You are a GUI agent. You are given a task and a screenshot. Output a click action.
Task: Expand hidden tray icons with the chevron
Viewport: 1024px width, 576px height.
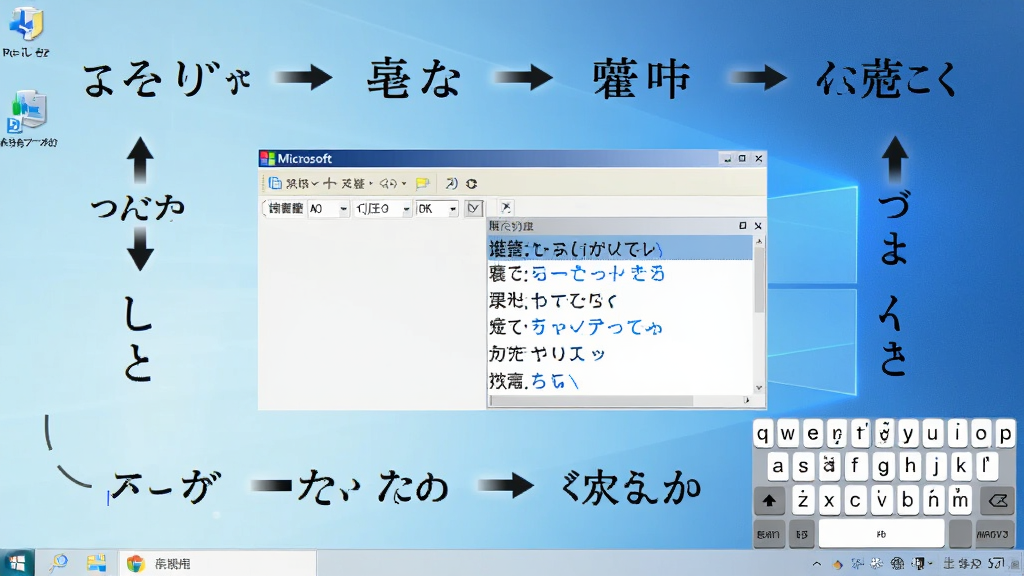[x=816, y=564]
